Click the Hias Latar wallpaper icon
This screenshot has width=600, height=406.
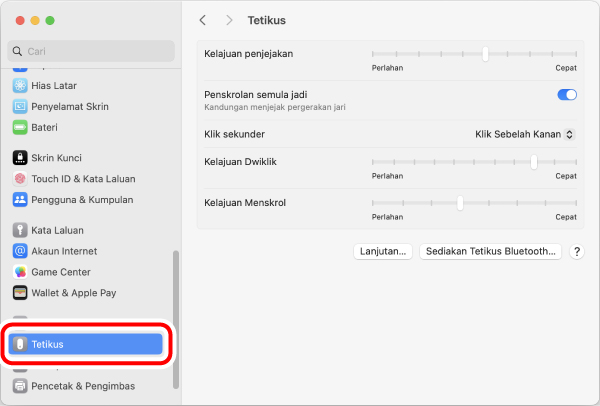tap(19, 86)
